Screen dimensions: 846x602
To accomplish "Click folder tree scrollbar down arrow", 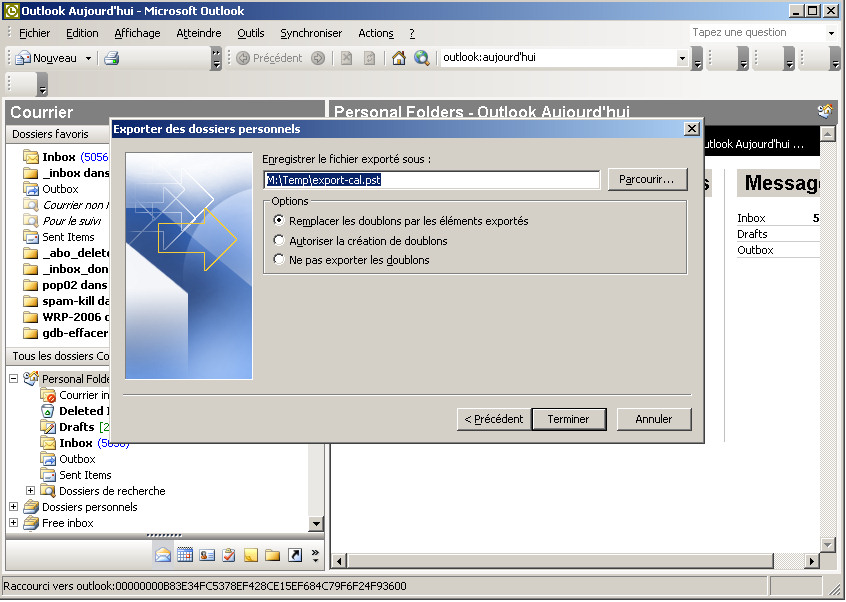I will (x=316, y=523).
